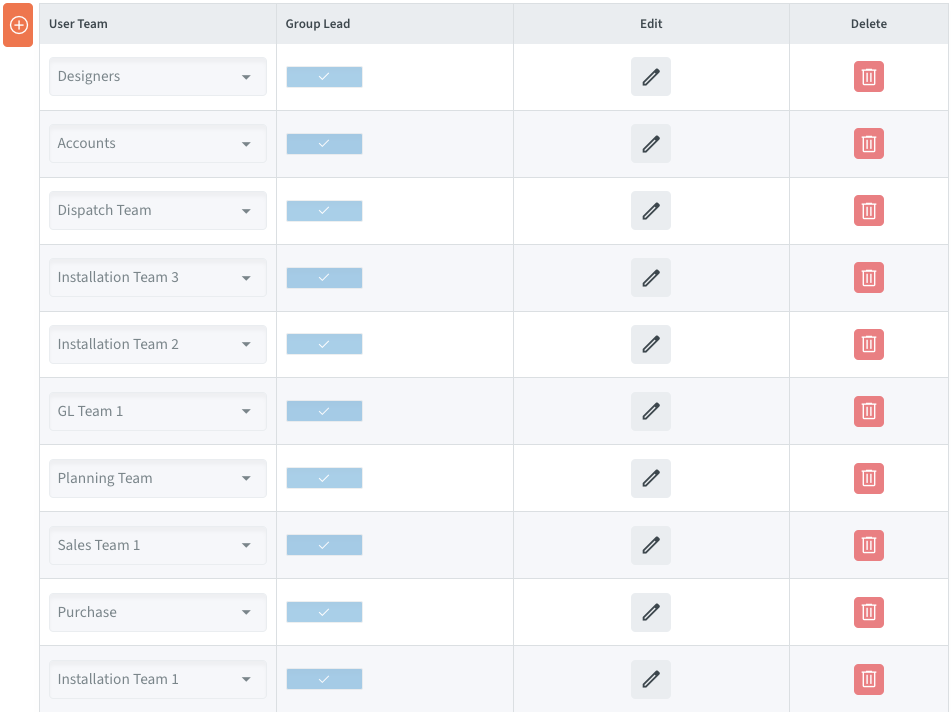Click pencil icon for Dispatch Team
The height and width of the screenshot is (712, 951).
click(651, 211)
